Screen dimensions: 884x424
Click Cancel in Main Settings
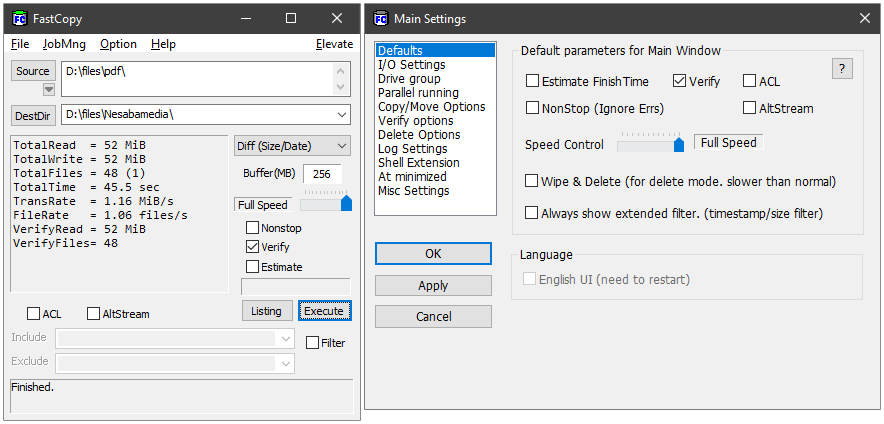pyautogui.click(x=433, y=317)
